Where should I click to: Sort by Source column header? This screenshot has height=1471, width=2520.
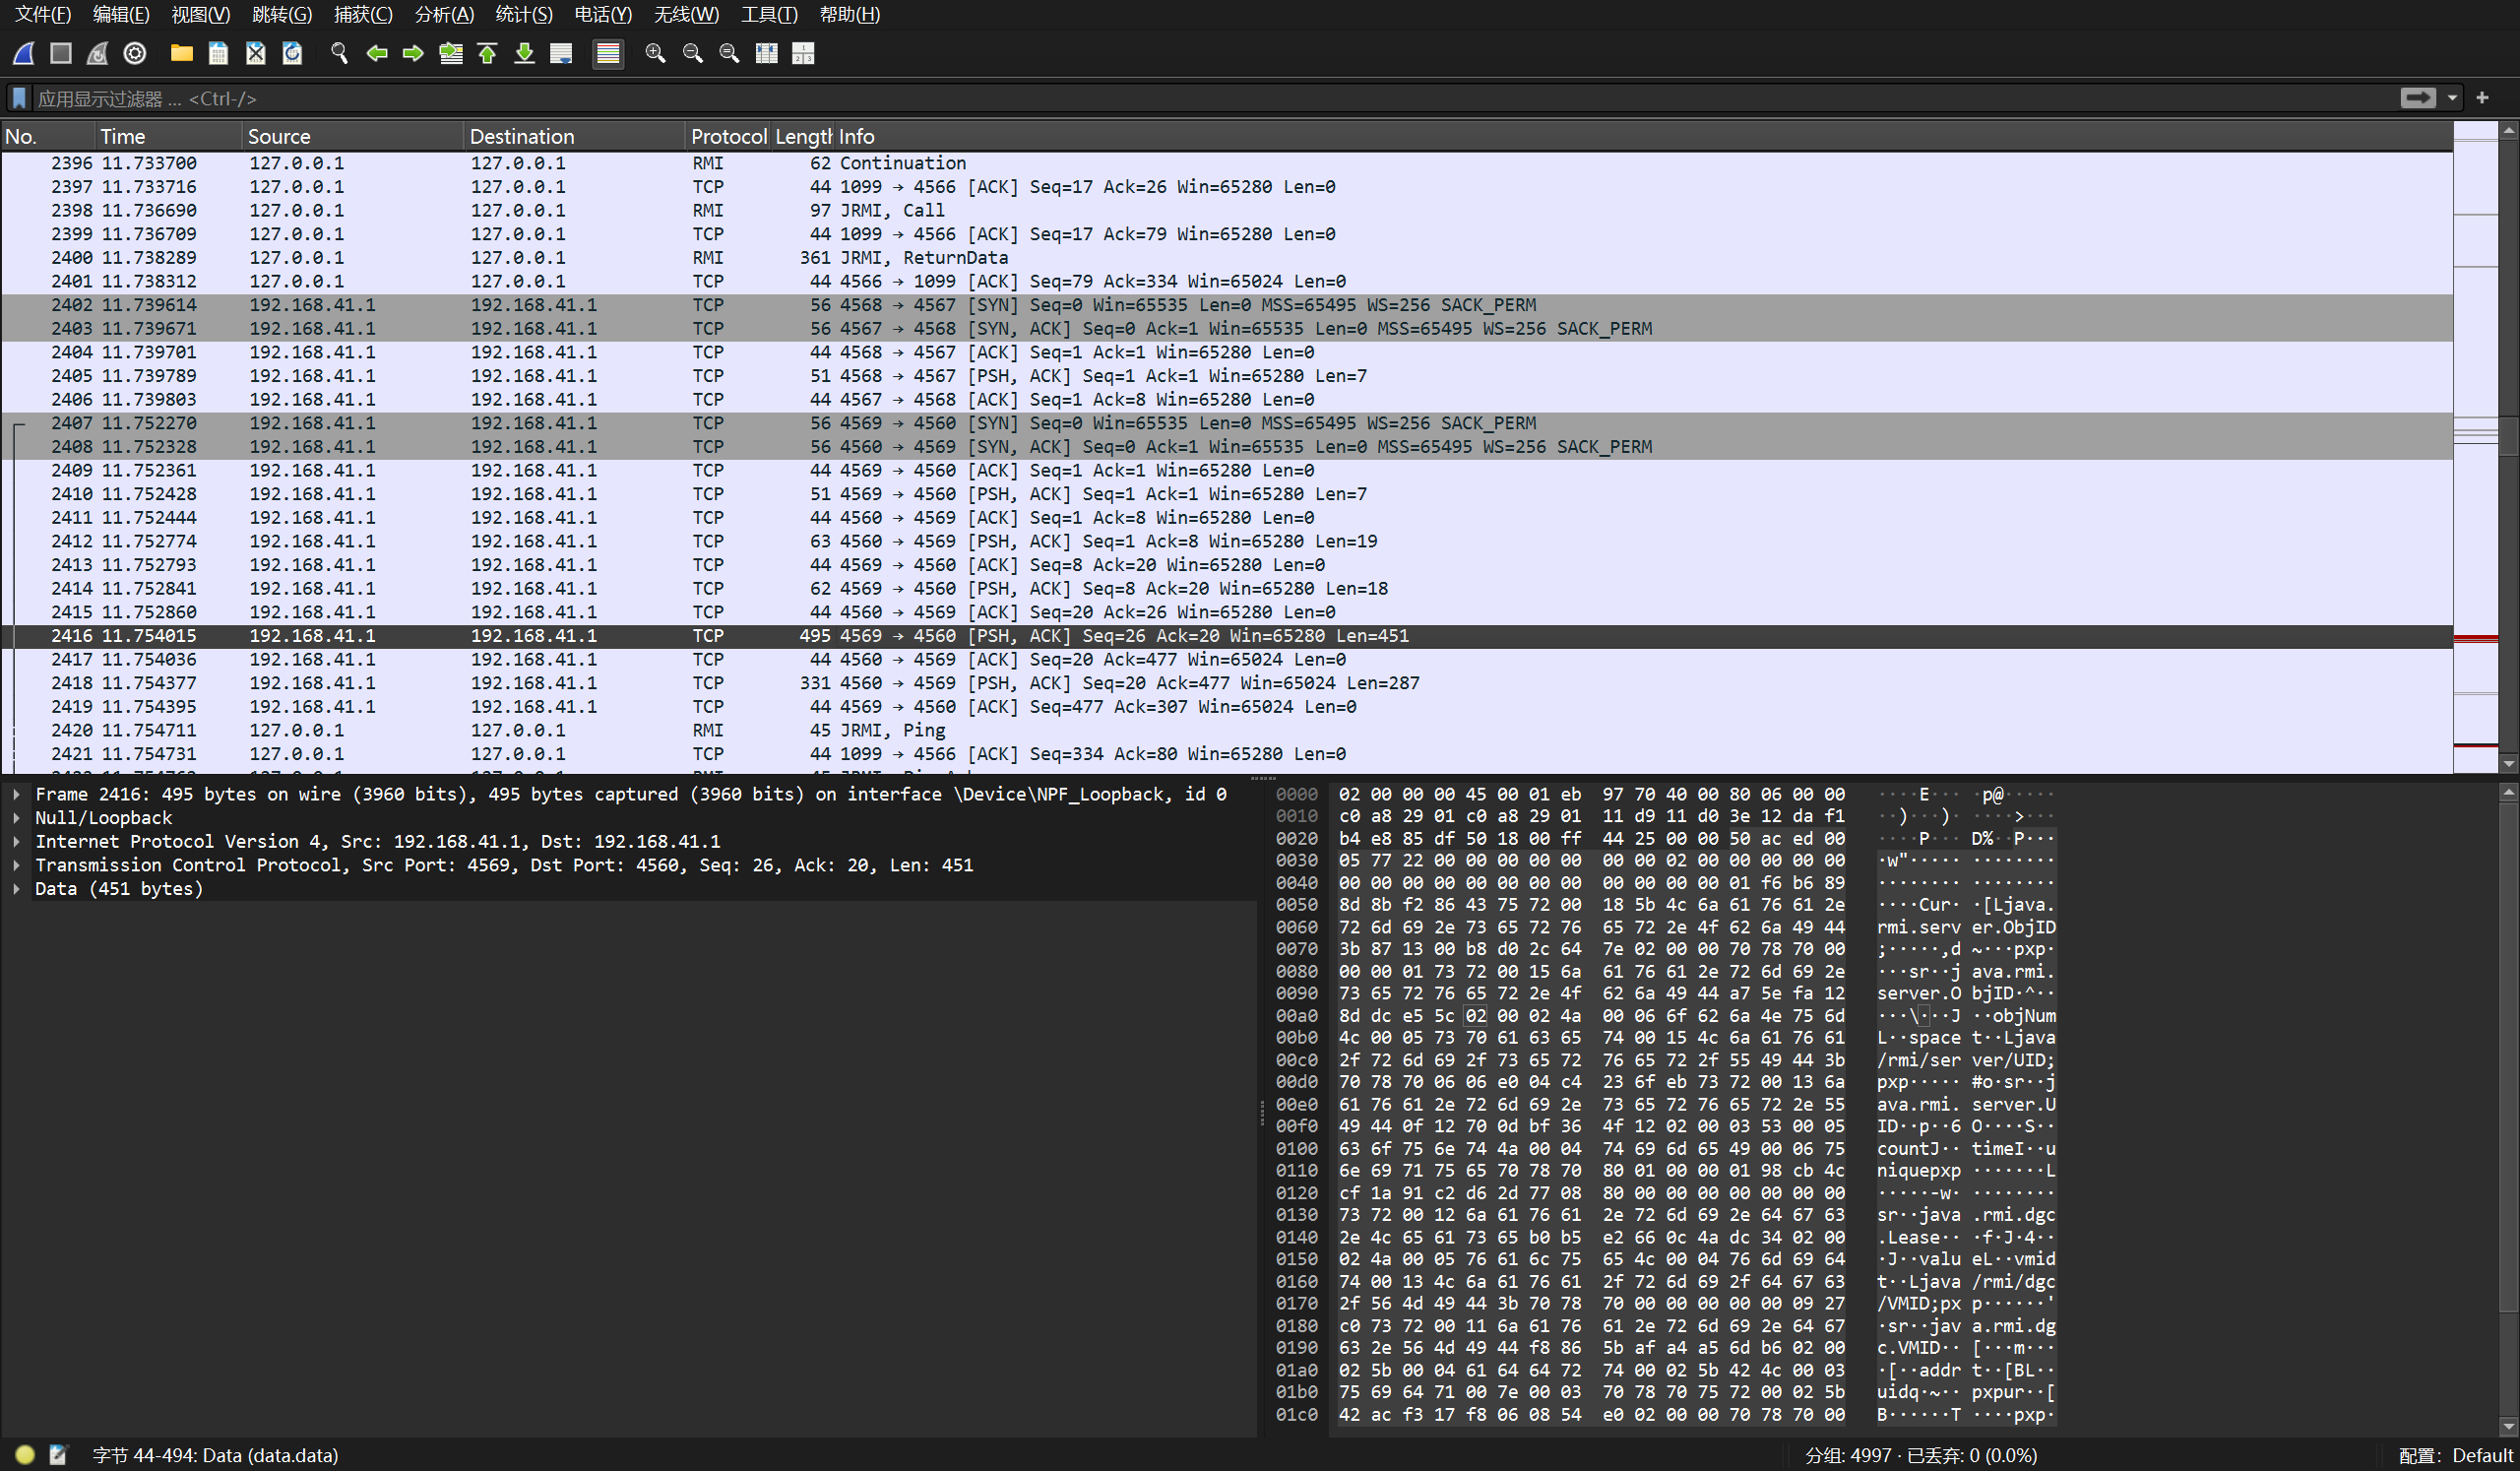pos(353,136)
